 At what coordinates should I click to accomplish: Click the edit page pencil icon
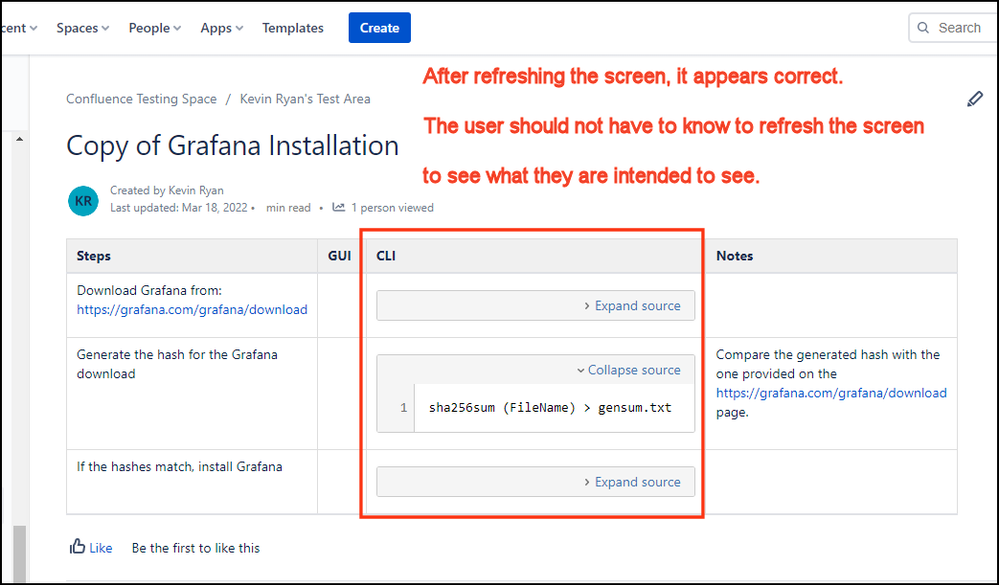(975, 99)
